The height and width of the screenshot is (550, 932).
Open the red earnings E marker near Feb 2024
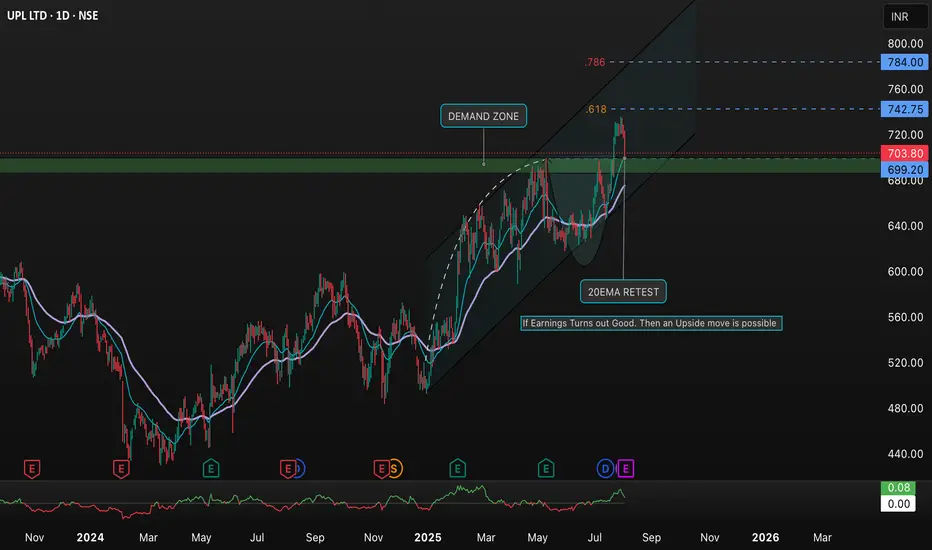(121, 469)
